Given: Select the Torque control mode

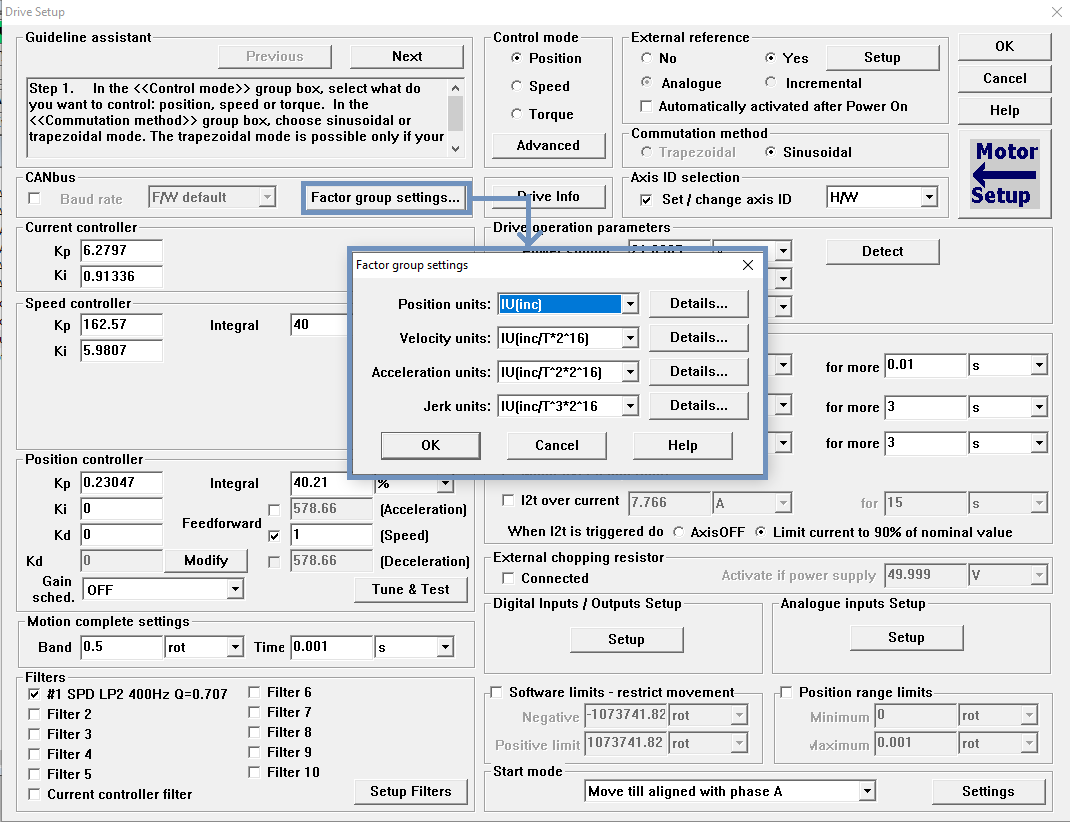Looking at the screenshot, I should [x=517, y=114].
